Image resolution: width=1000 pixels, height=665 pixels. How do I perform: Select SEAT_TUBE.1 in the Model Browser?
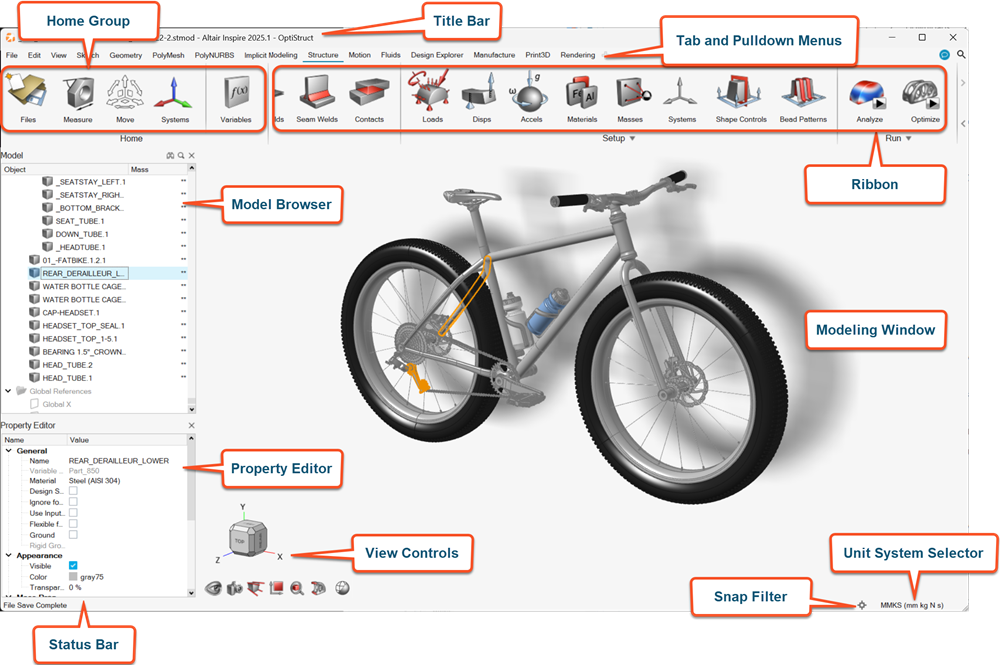tap(80, 221)
